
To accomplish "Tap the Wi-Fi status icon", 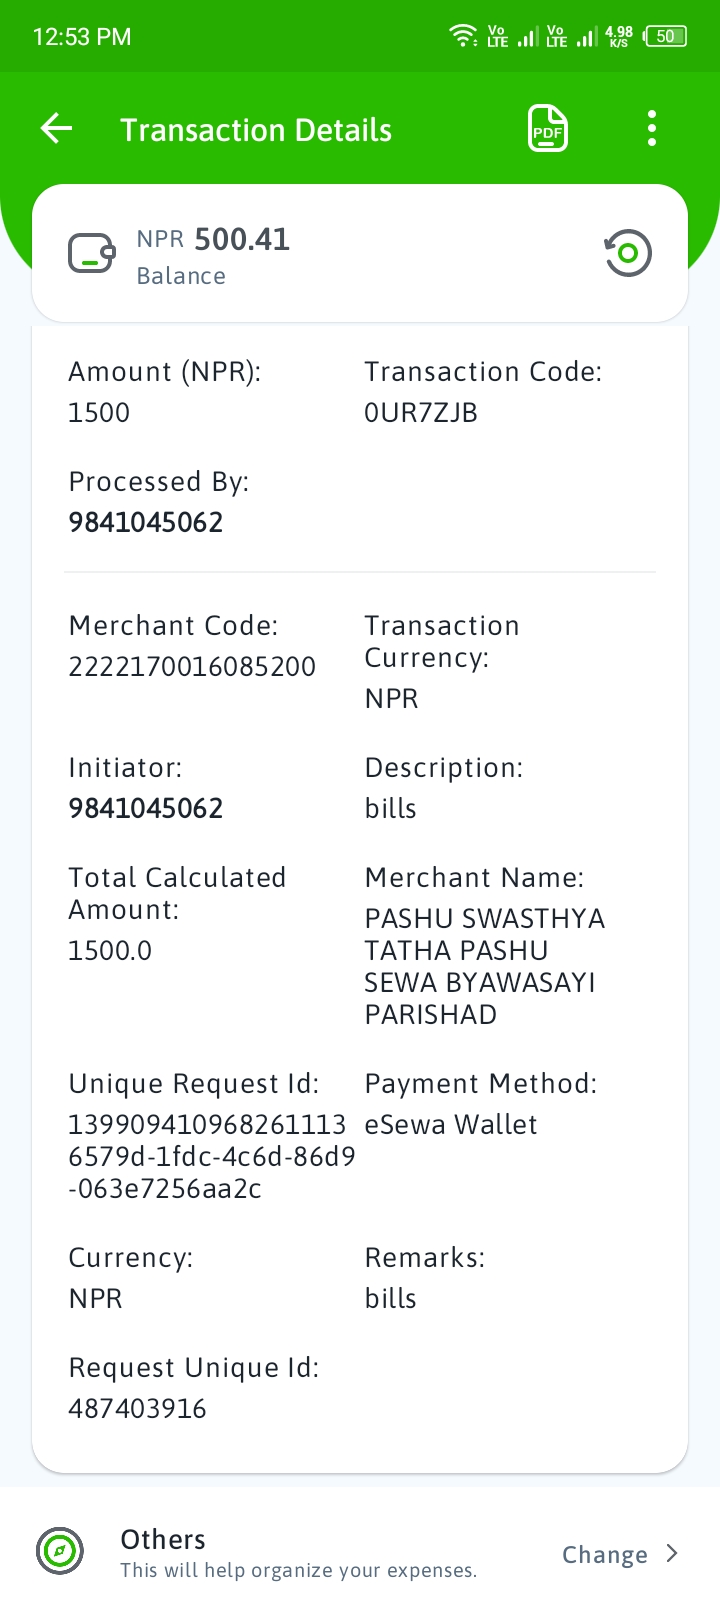I will tap(463, 36).
